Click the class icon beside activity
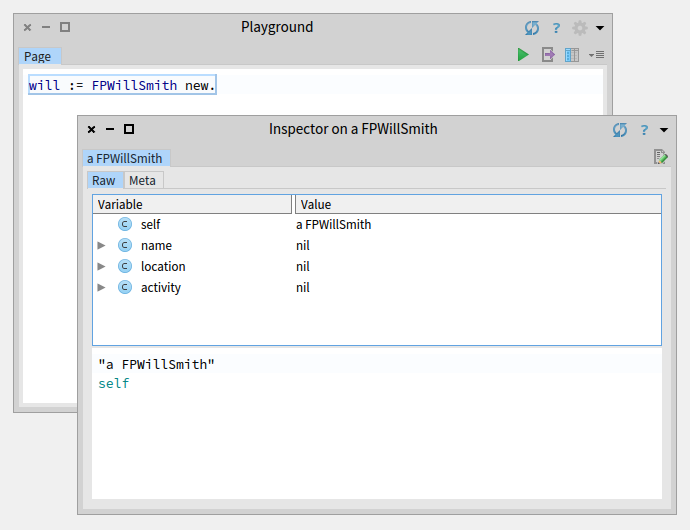690x530 pixels. 125,287
